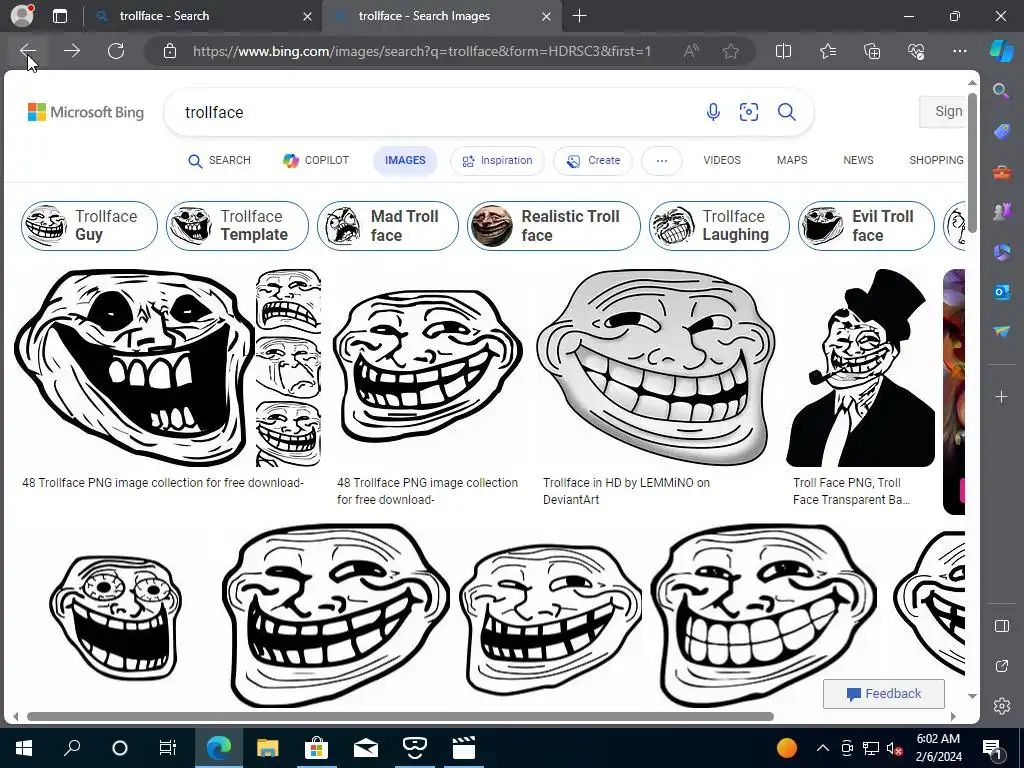The height and width of the screenshot is (768, 1024).
Task: Click the Create button
Action: [x=593, y=161]
